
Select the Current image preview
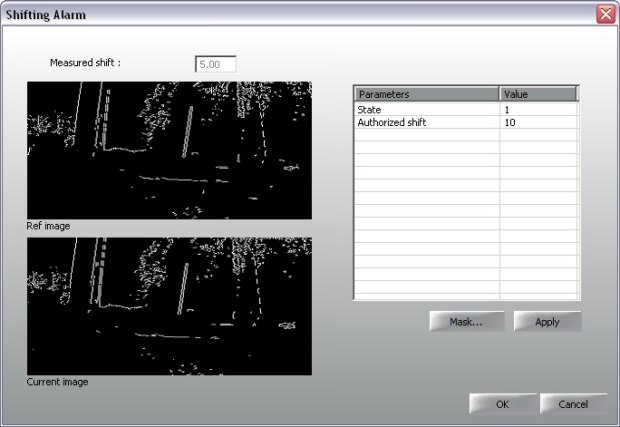point(169,306)
